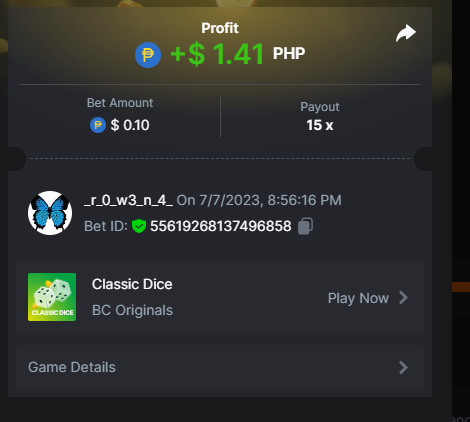Expand the Game Details row
The height and width of the screenshot is (422, 470).
(220, 367)
